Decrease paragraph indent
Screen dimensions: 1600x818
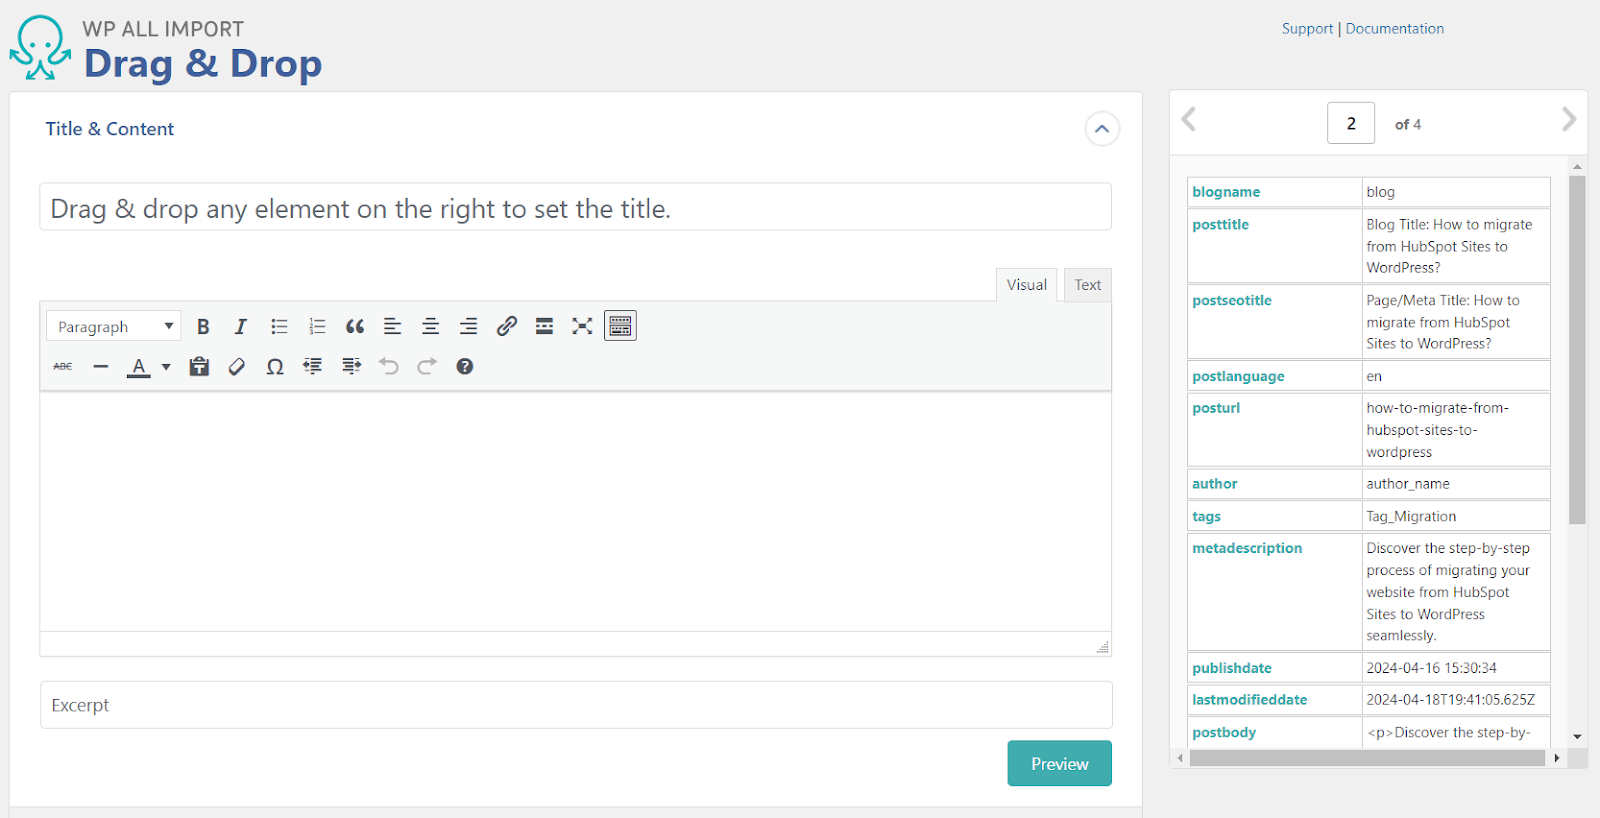[313, 366]
